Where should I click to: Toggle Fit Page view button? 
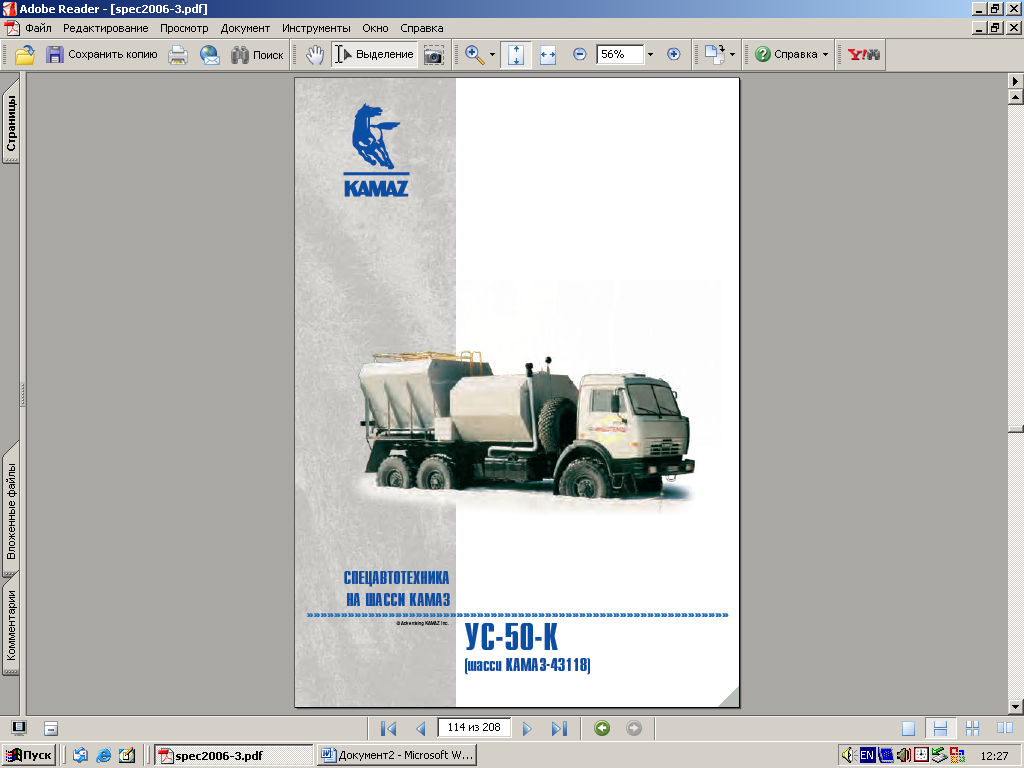[516, 55]
